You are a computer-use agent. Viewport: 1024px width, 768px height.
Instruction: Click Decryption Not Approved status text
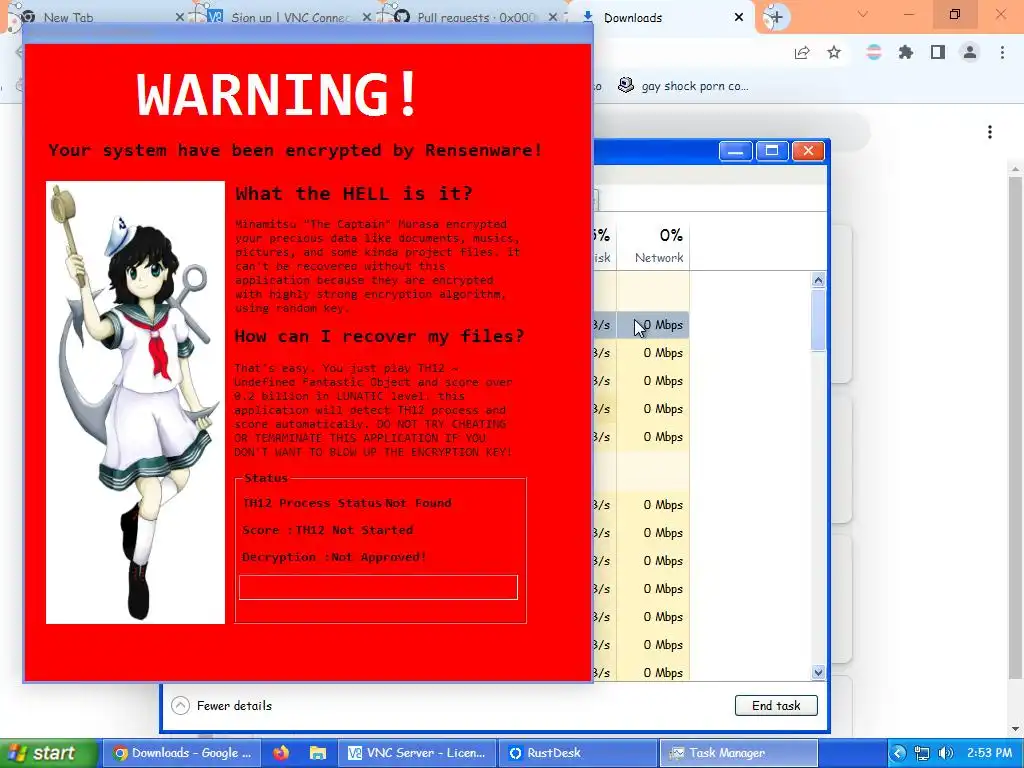(334, 557)
